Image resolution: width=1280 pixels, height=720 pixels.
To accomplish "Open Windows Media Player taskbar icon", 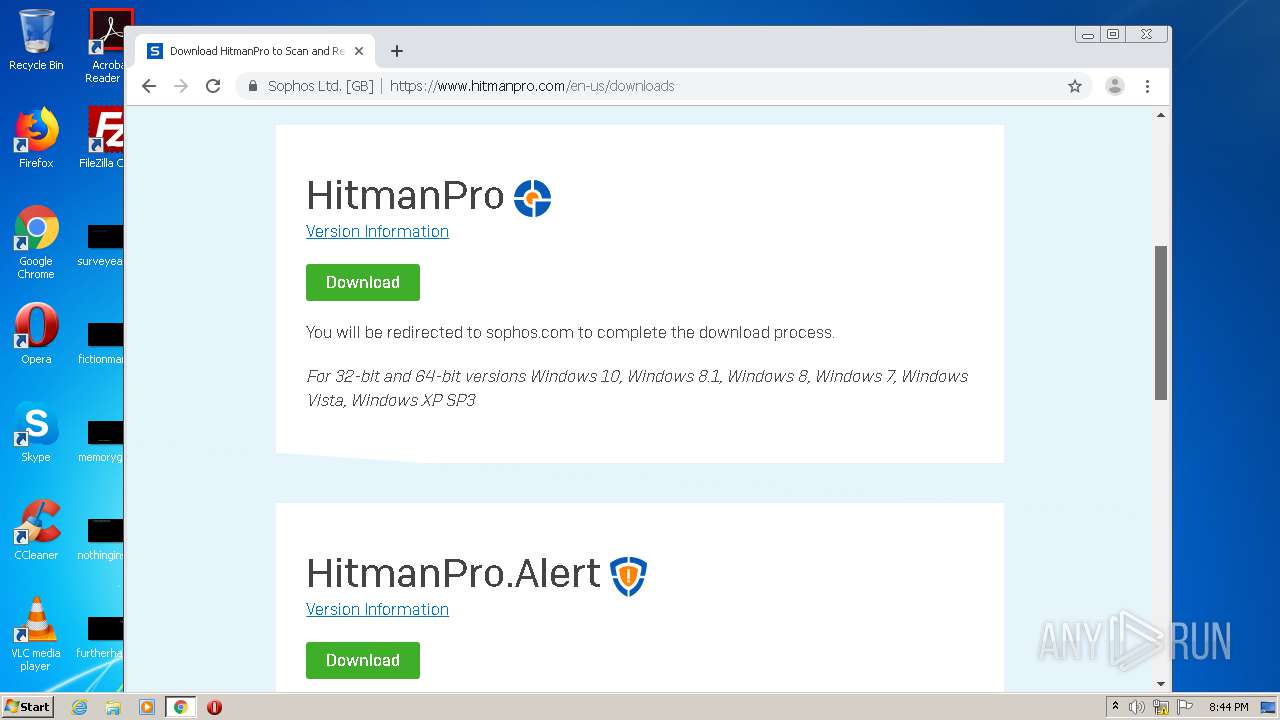I will tap(147, 707).
